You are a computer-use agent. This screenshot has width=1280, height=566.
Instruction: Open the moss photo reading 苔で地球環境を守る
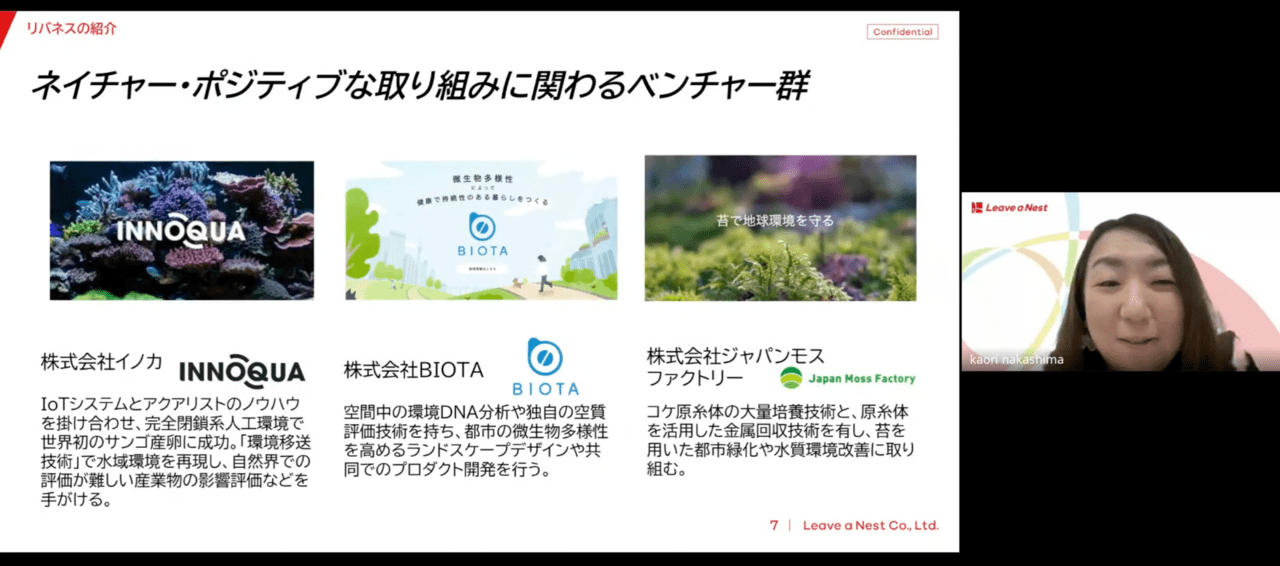(780, 228)
